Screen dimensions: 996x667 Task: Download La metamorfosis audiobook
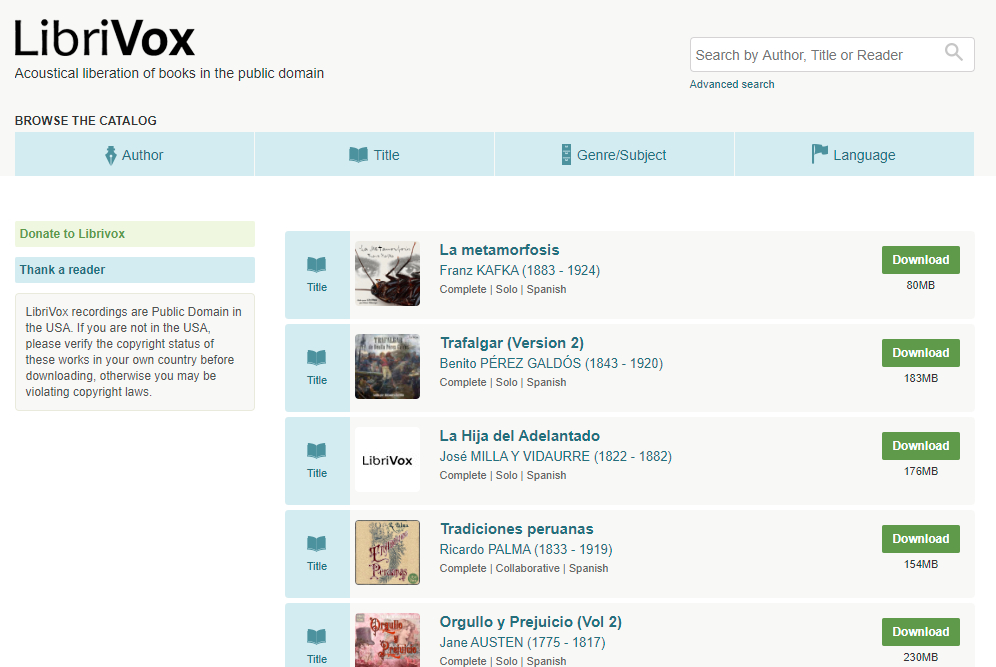click(920, 260)
